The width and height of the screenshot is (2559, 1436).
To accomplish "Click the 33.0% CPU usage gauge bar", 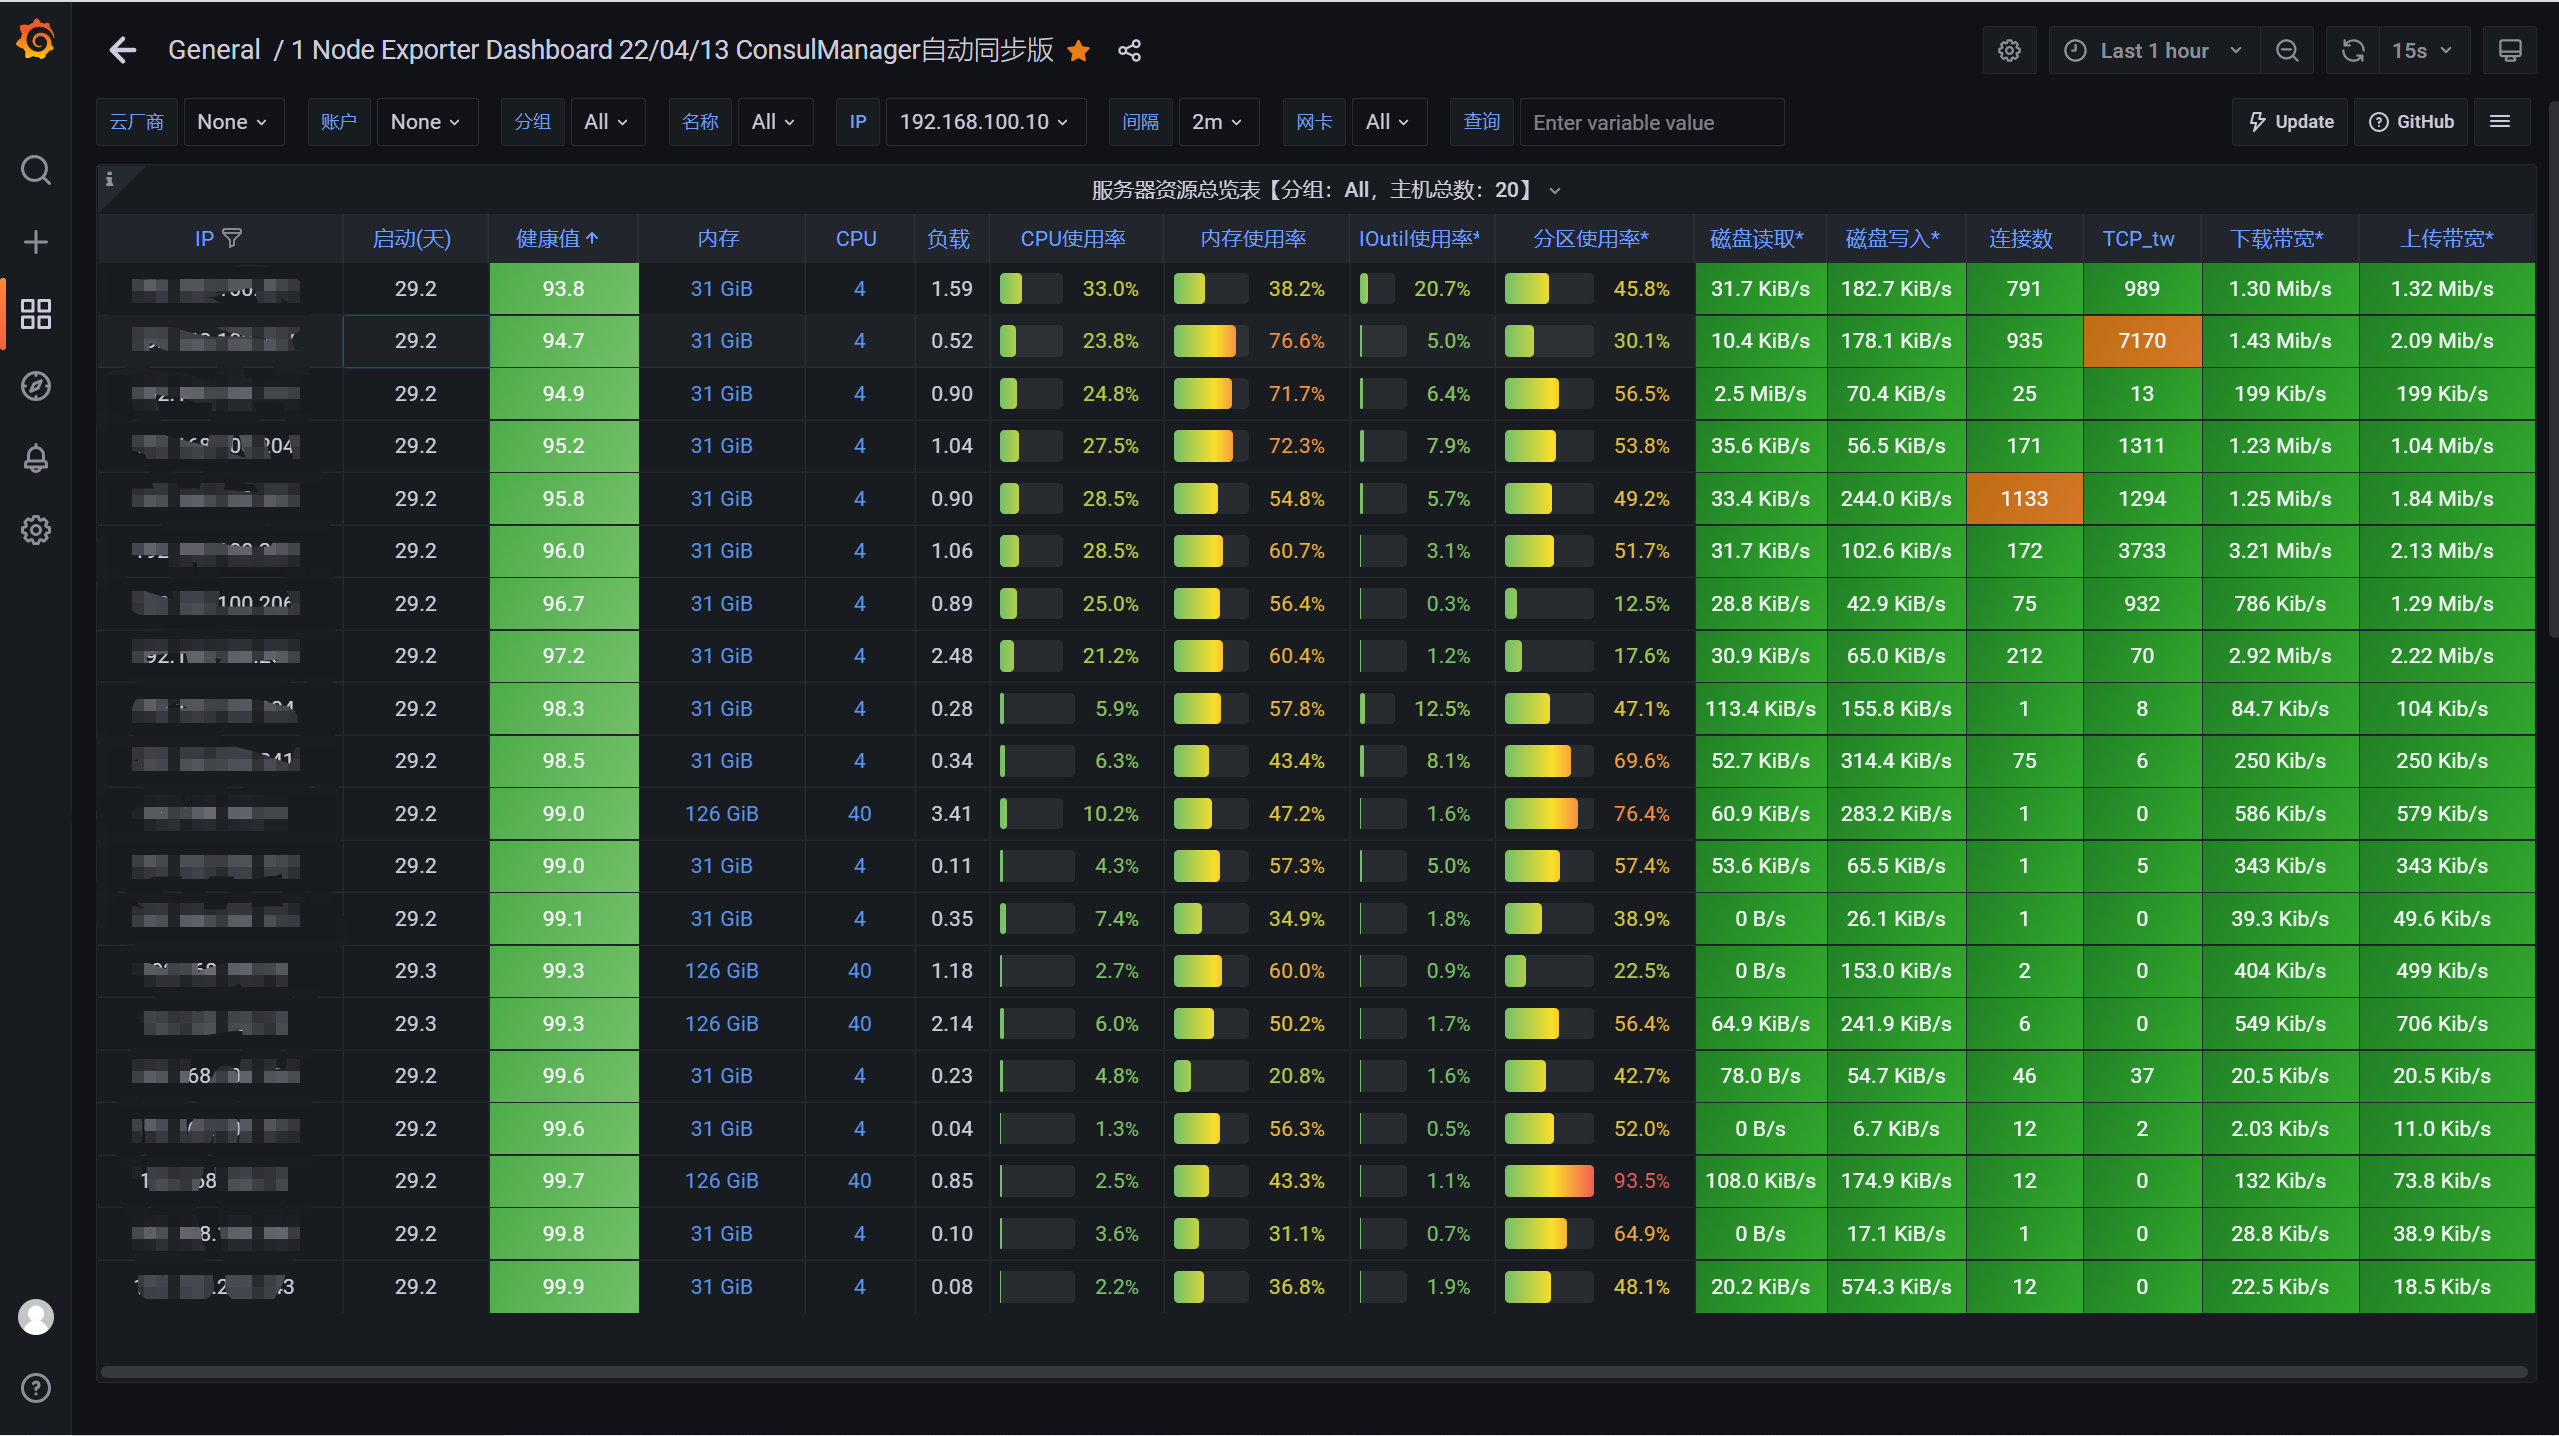I will coord(1031,289).
